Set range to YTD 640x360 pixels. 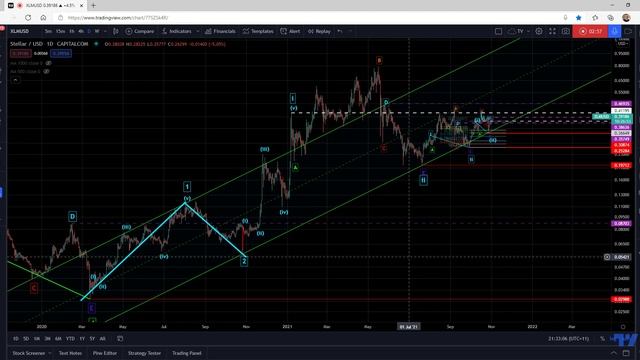70,338
